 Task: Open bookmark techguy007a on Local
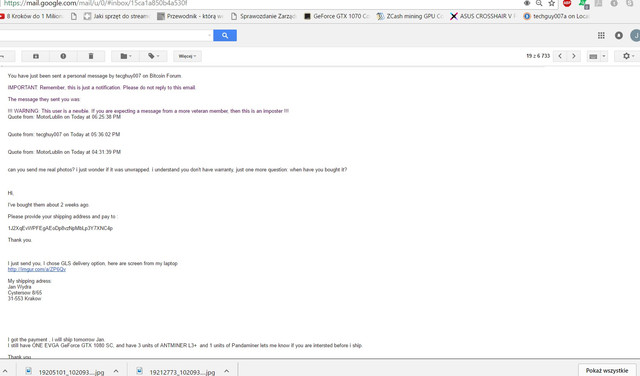tap(556, 16)
